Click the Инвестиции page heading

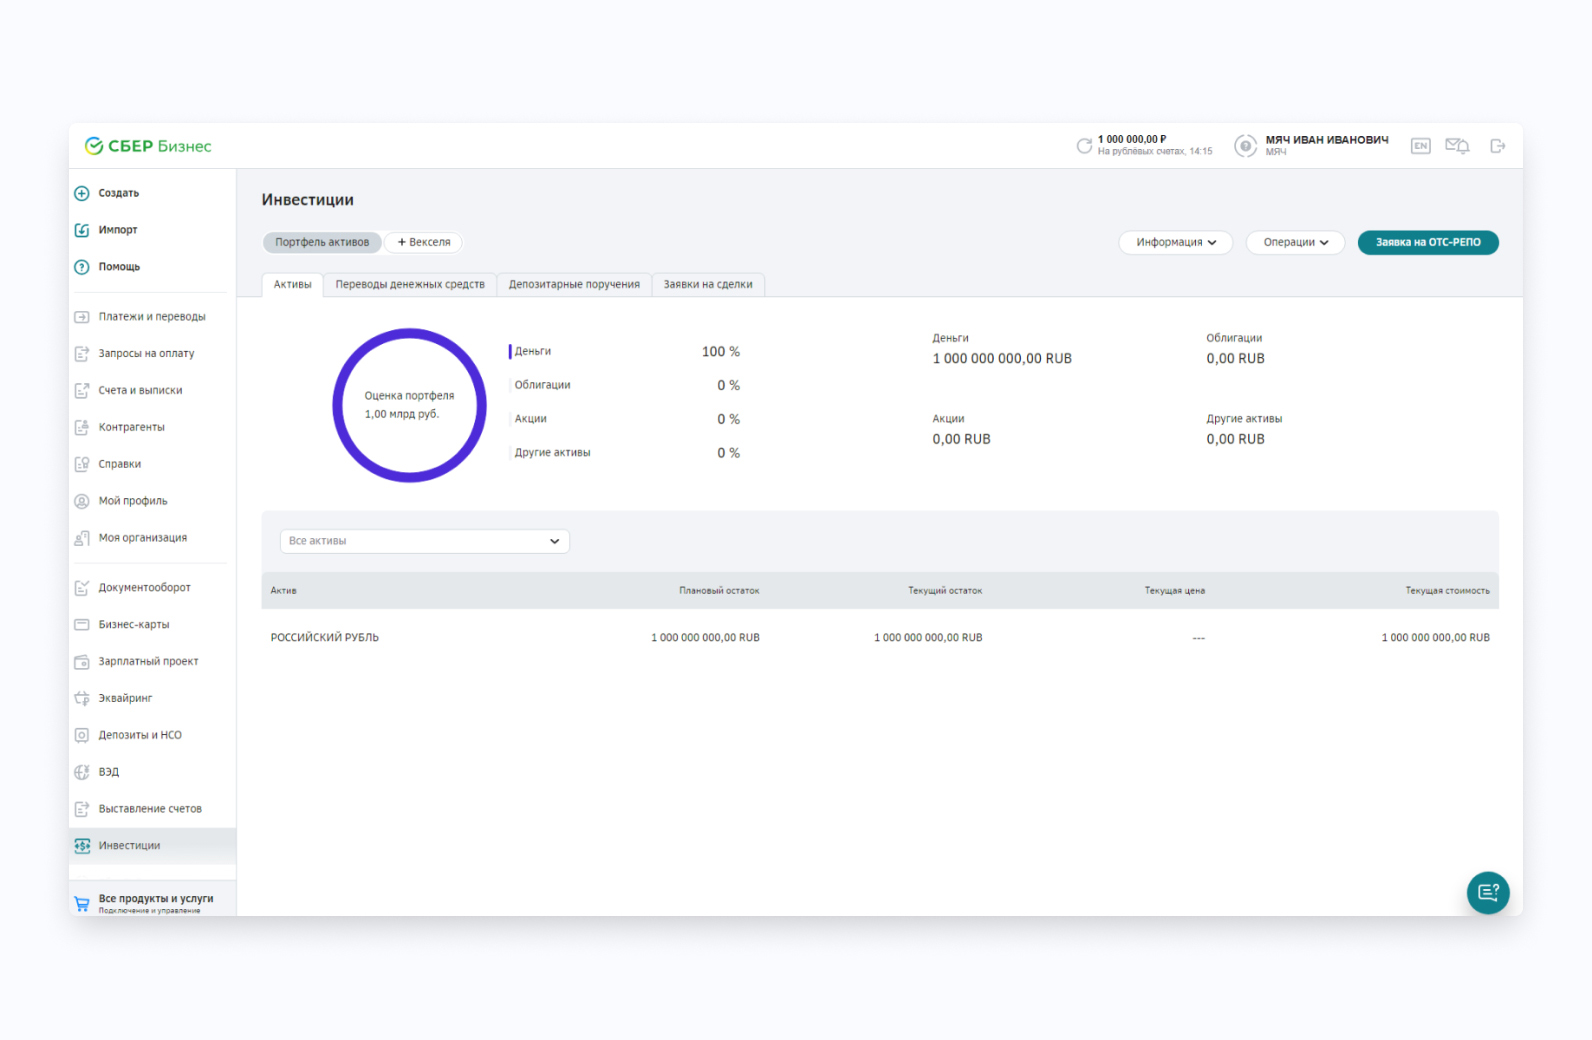click(308, 200)
